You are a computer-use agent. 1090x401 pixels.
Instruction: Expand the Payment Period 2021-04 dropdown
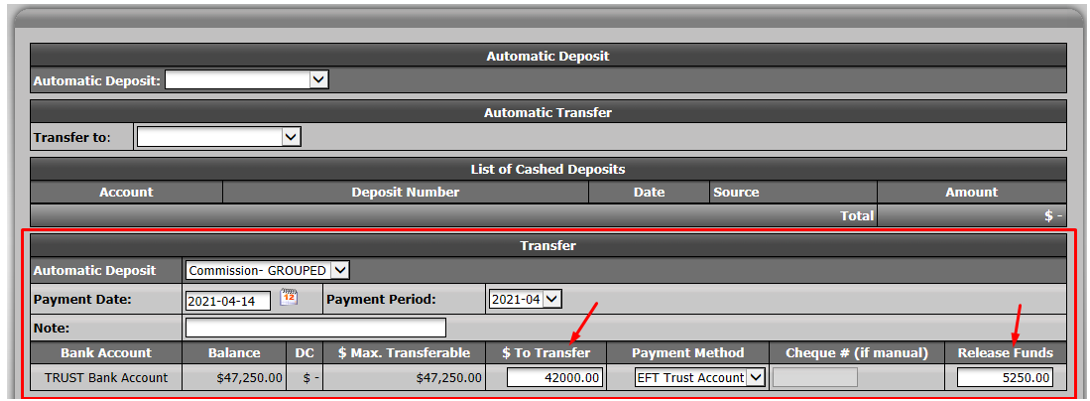tap(525, 300)
